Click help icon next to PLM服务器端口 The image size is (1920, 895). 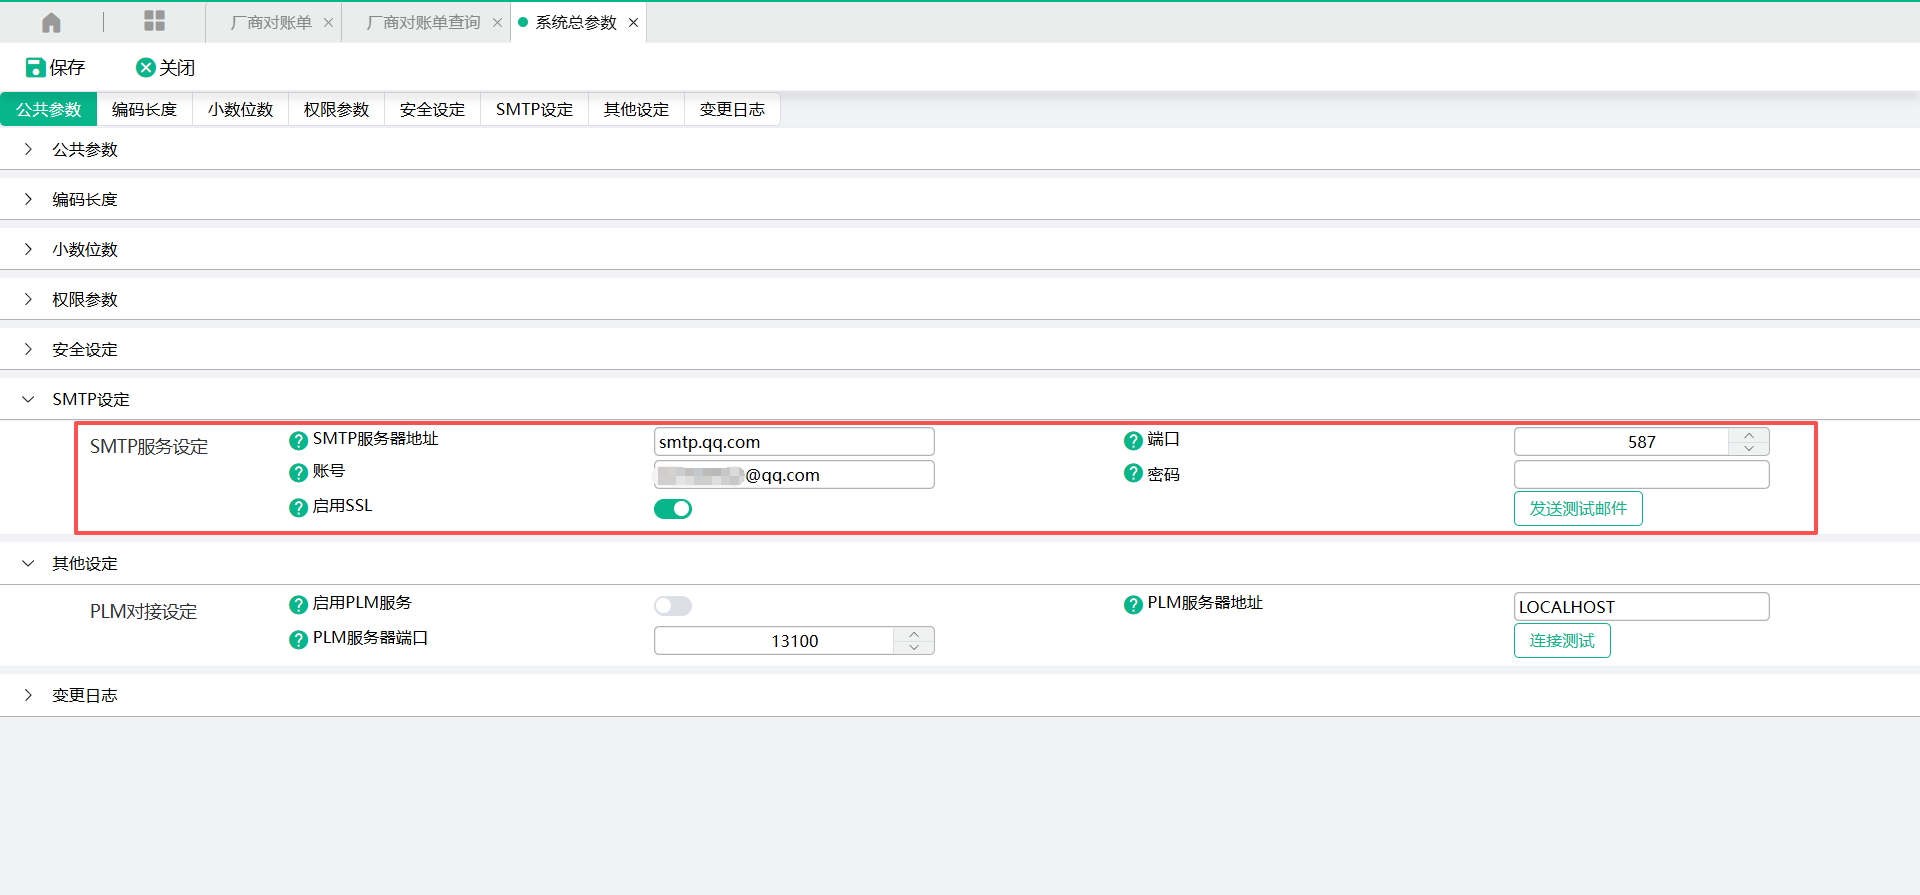coord(298,640)
